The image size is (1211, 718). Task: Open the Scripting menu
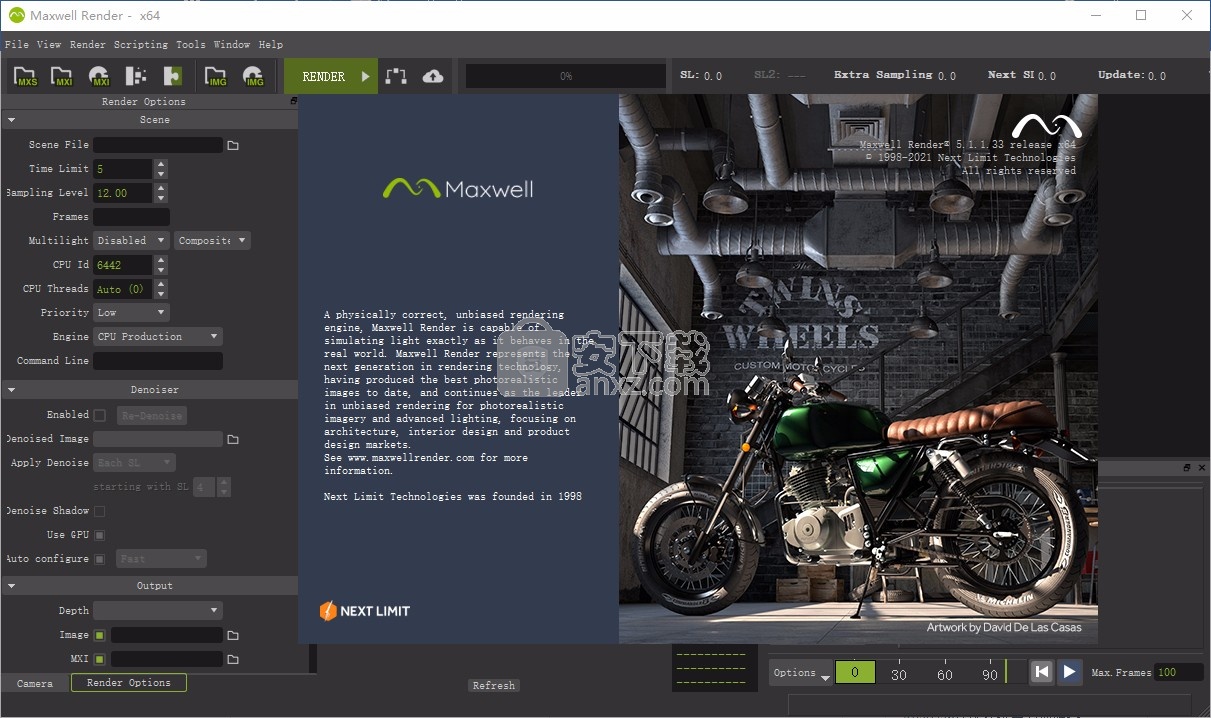(x=141, y=45)
